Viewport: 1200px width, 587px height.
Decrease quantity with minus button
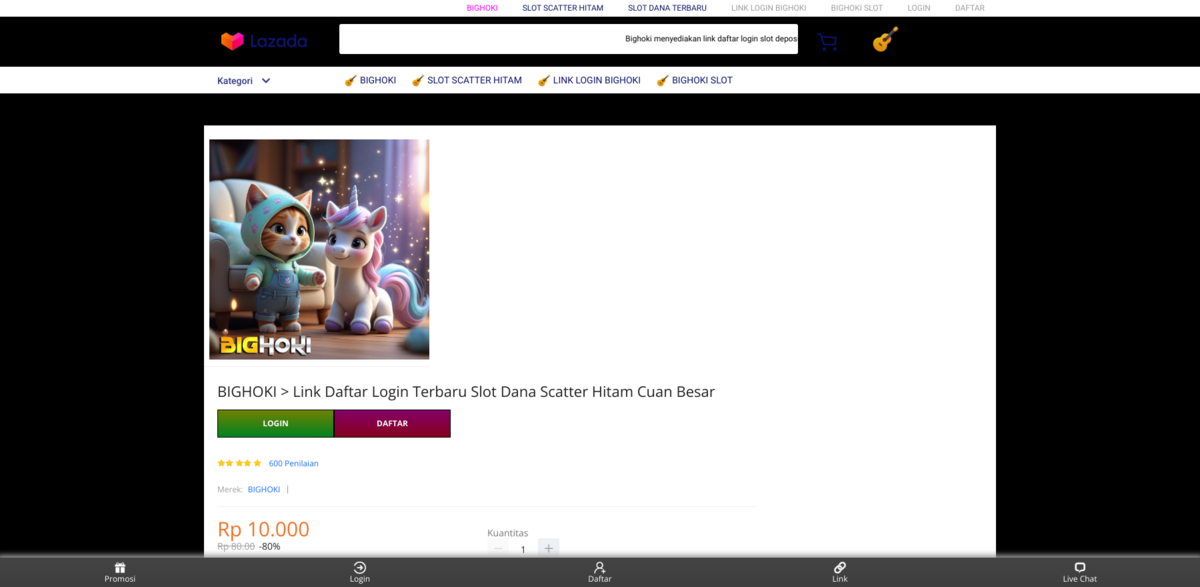(498, 548)
